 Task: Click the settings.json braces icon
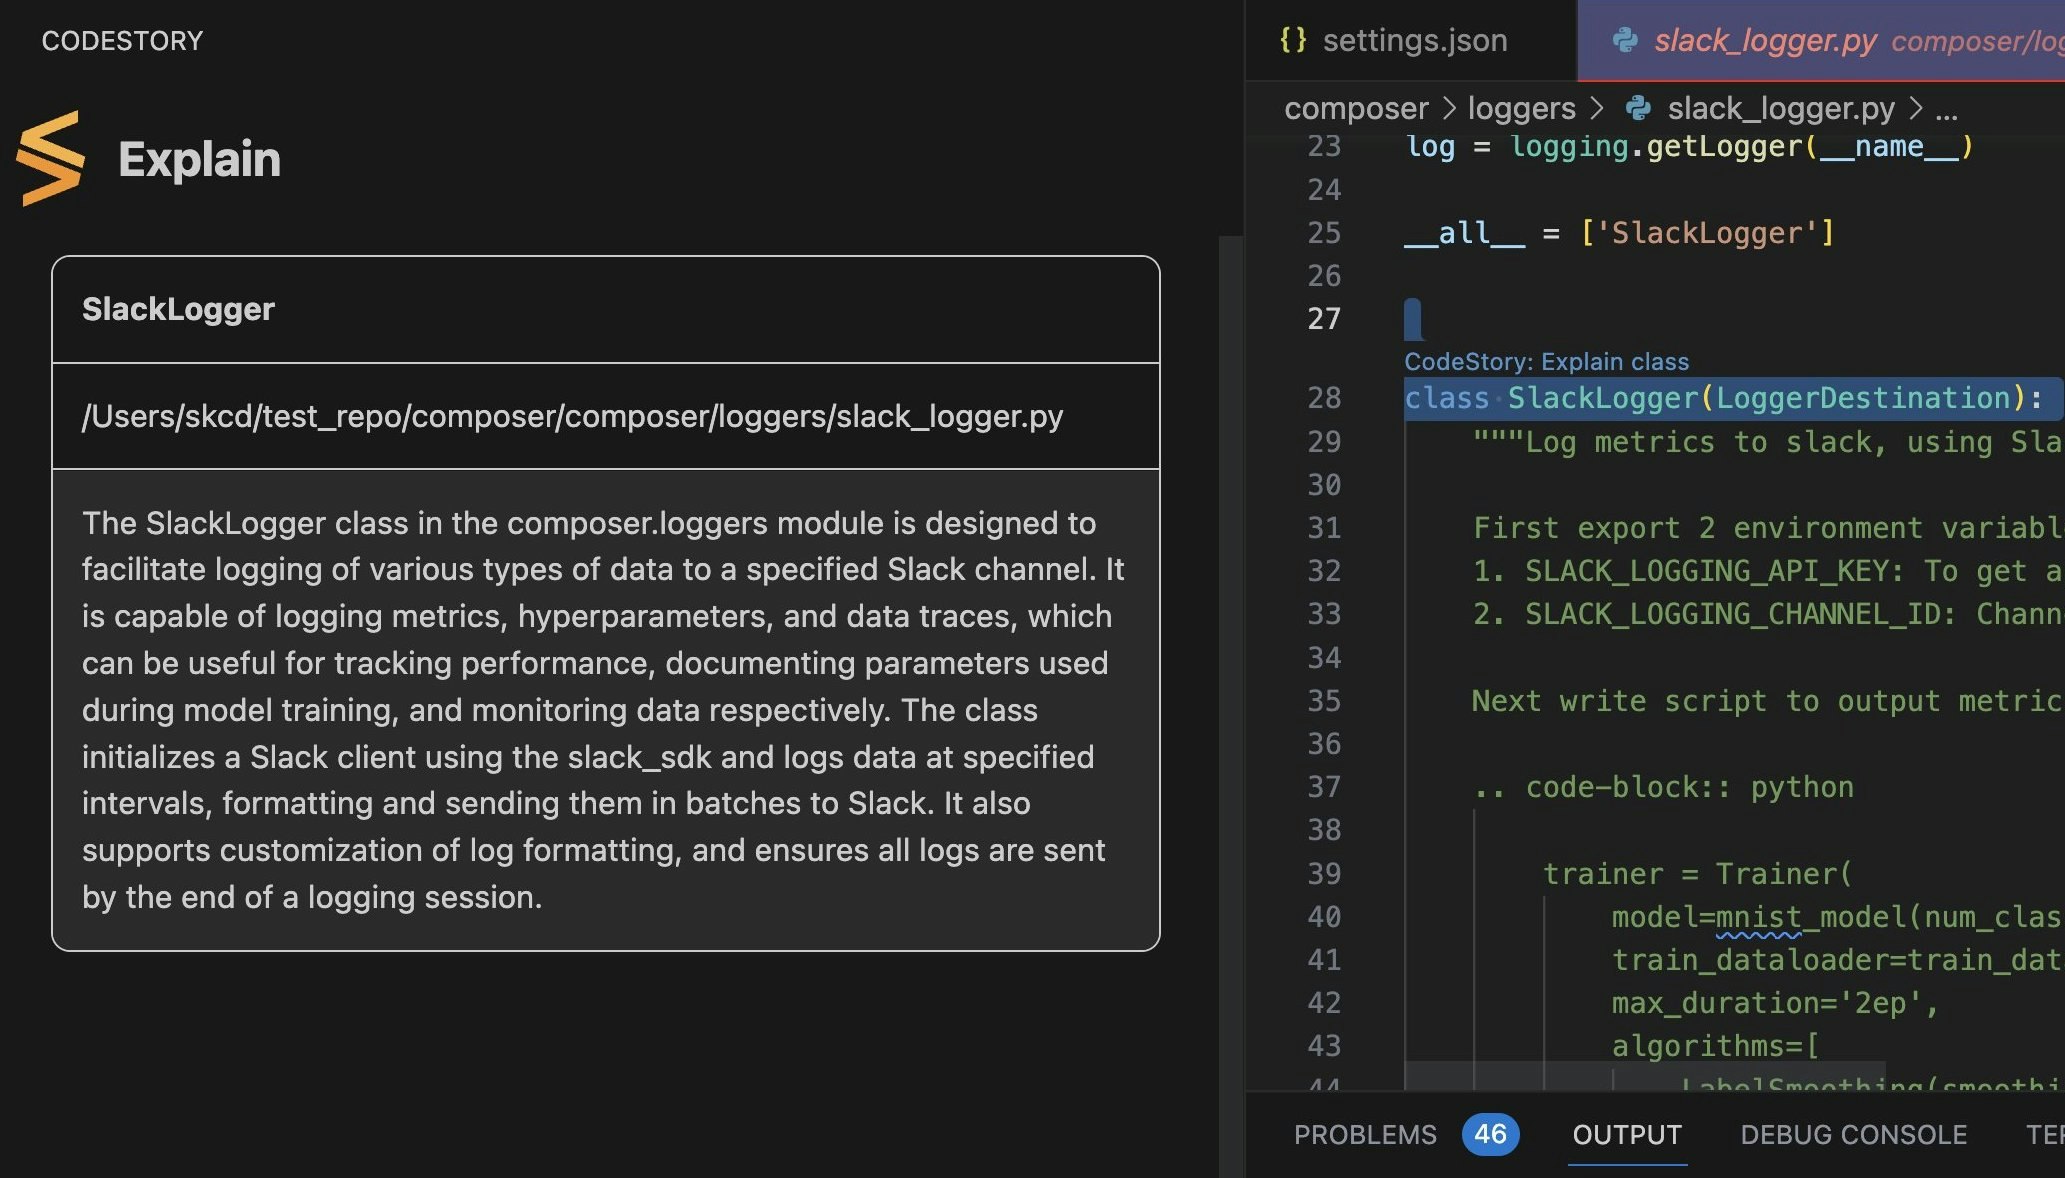1293,40
